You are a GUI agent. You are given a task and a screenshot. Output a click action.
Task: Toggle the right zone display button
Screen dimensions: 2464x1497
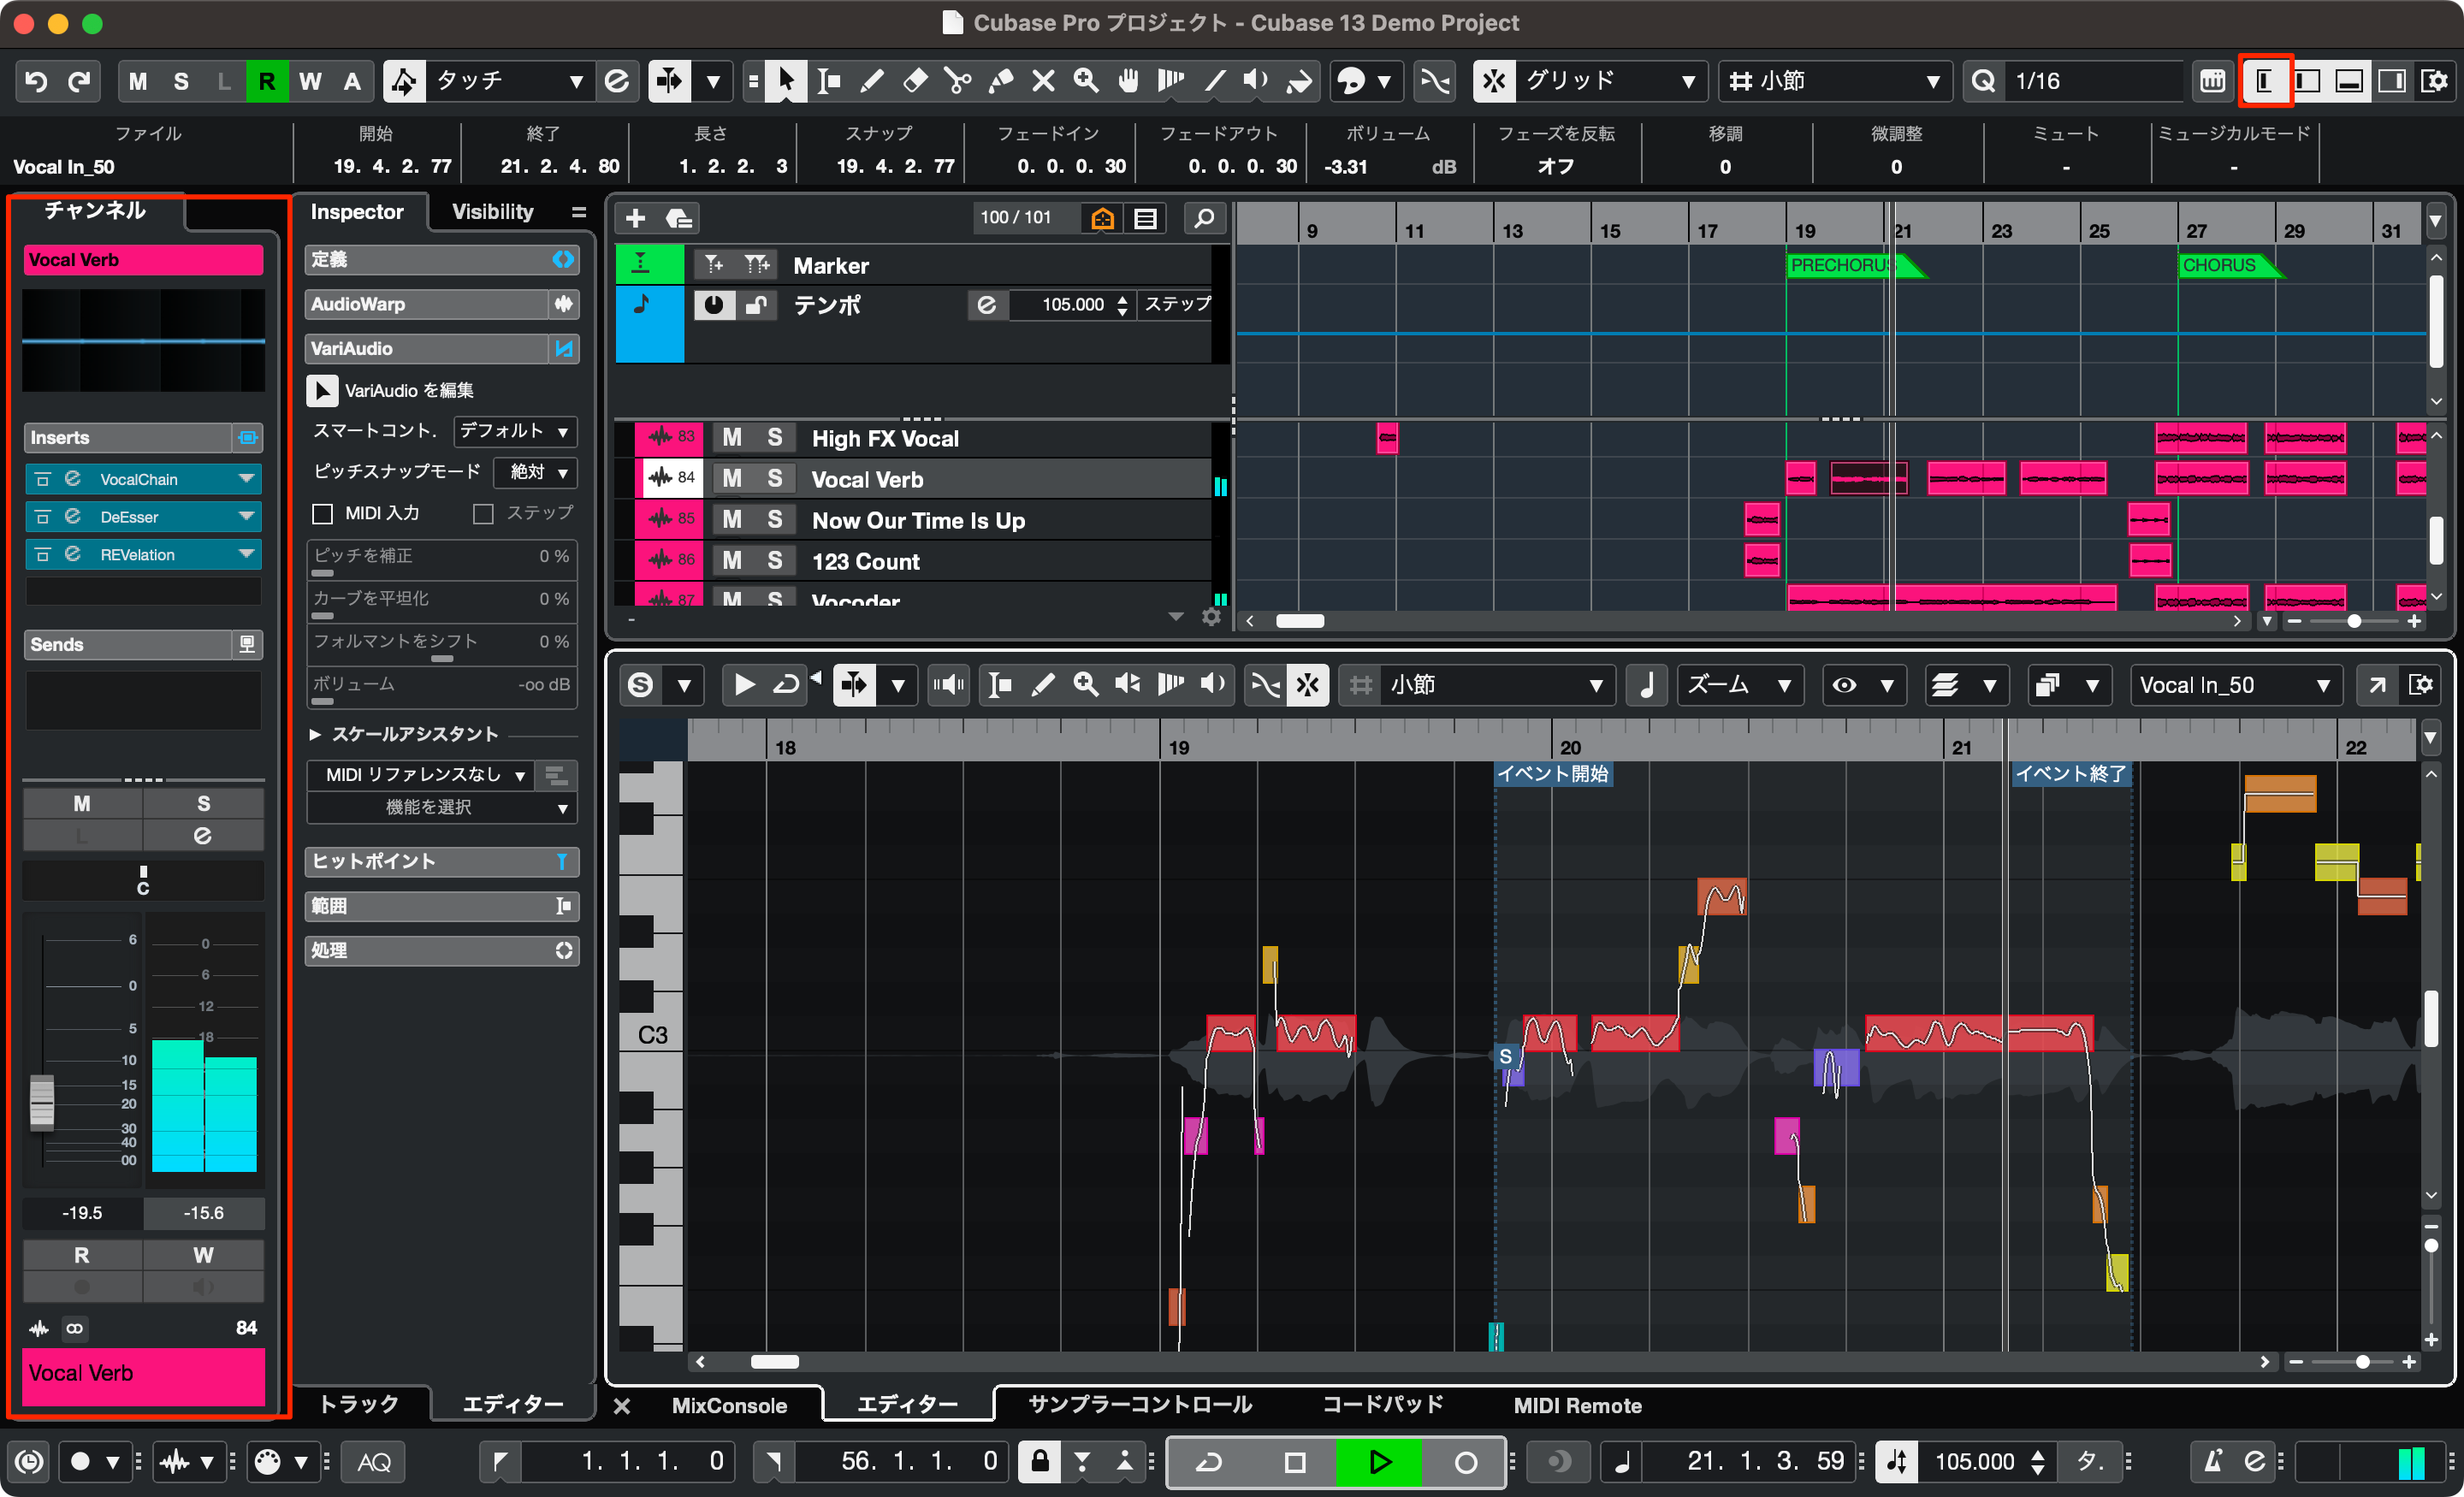[x=2391, y=81]
